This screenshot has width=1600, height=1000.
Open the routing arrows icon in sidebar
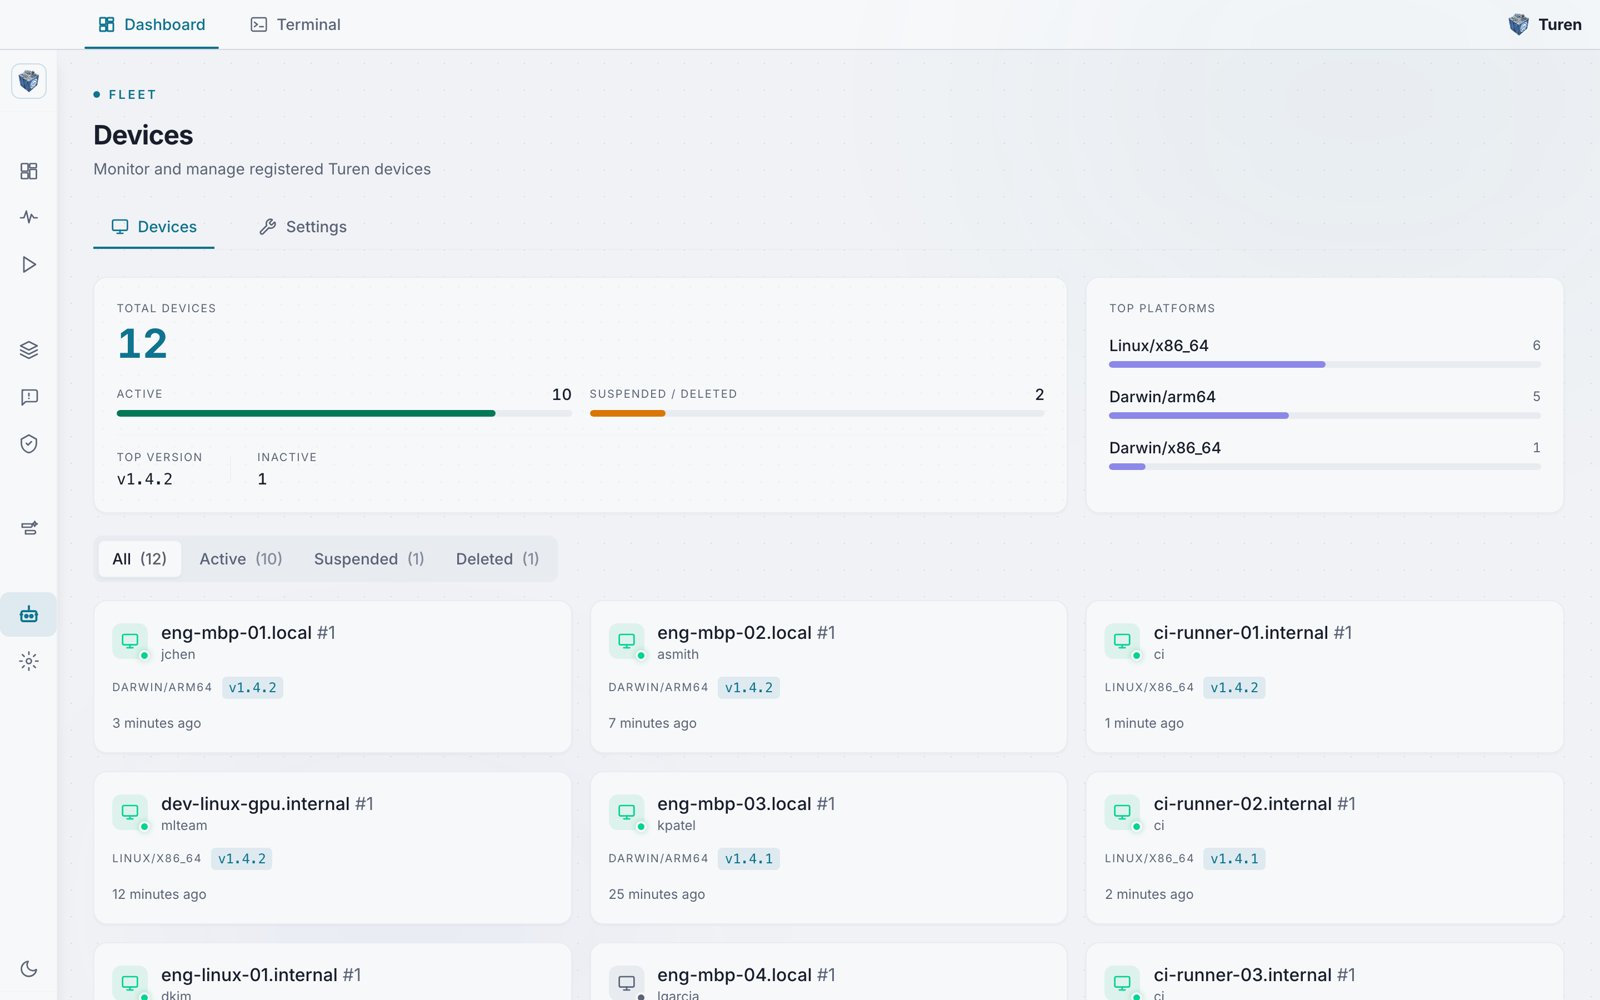[29, 528]
